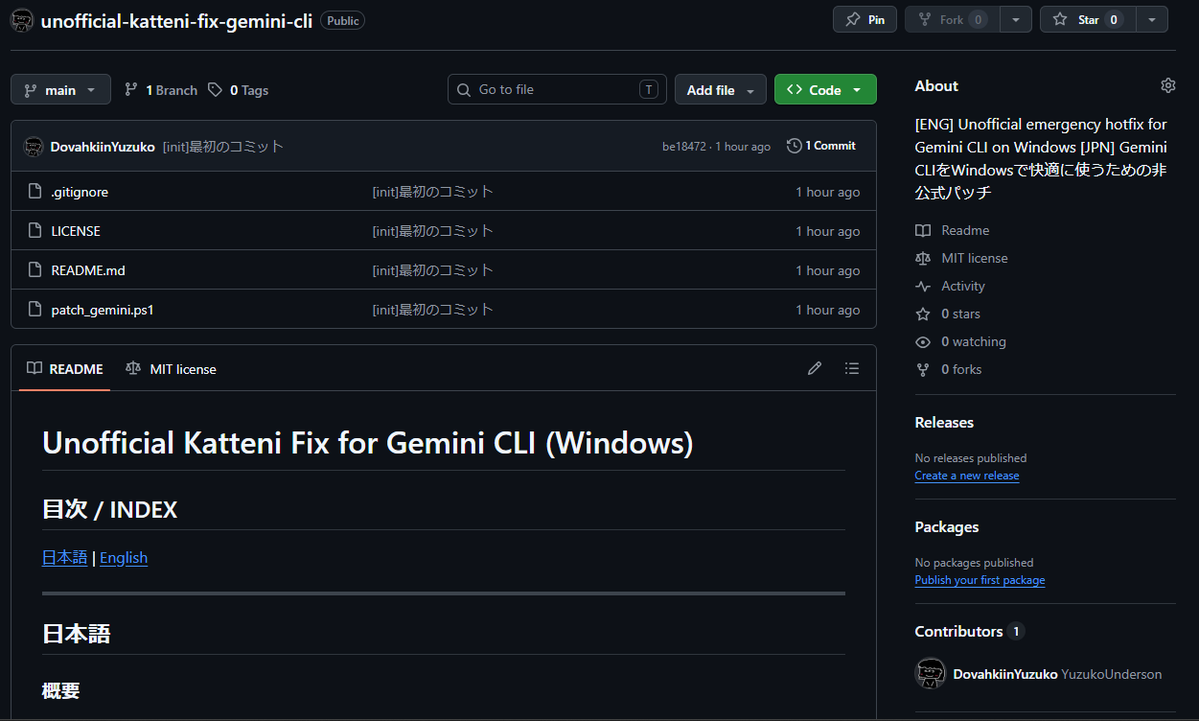The height and width of the screenshot is (721, 1199).
Task: Open commit message in the LICENSE row
Action: (x=433, y=231)
